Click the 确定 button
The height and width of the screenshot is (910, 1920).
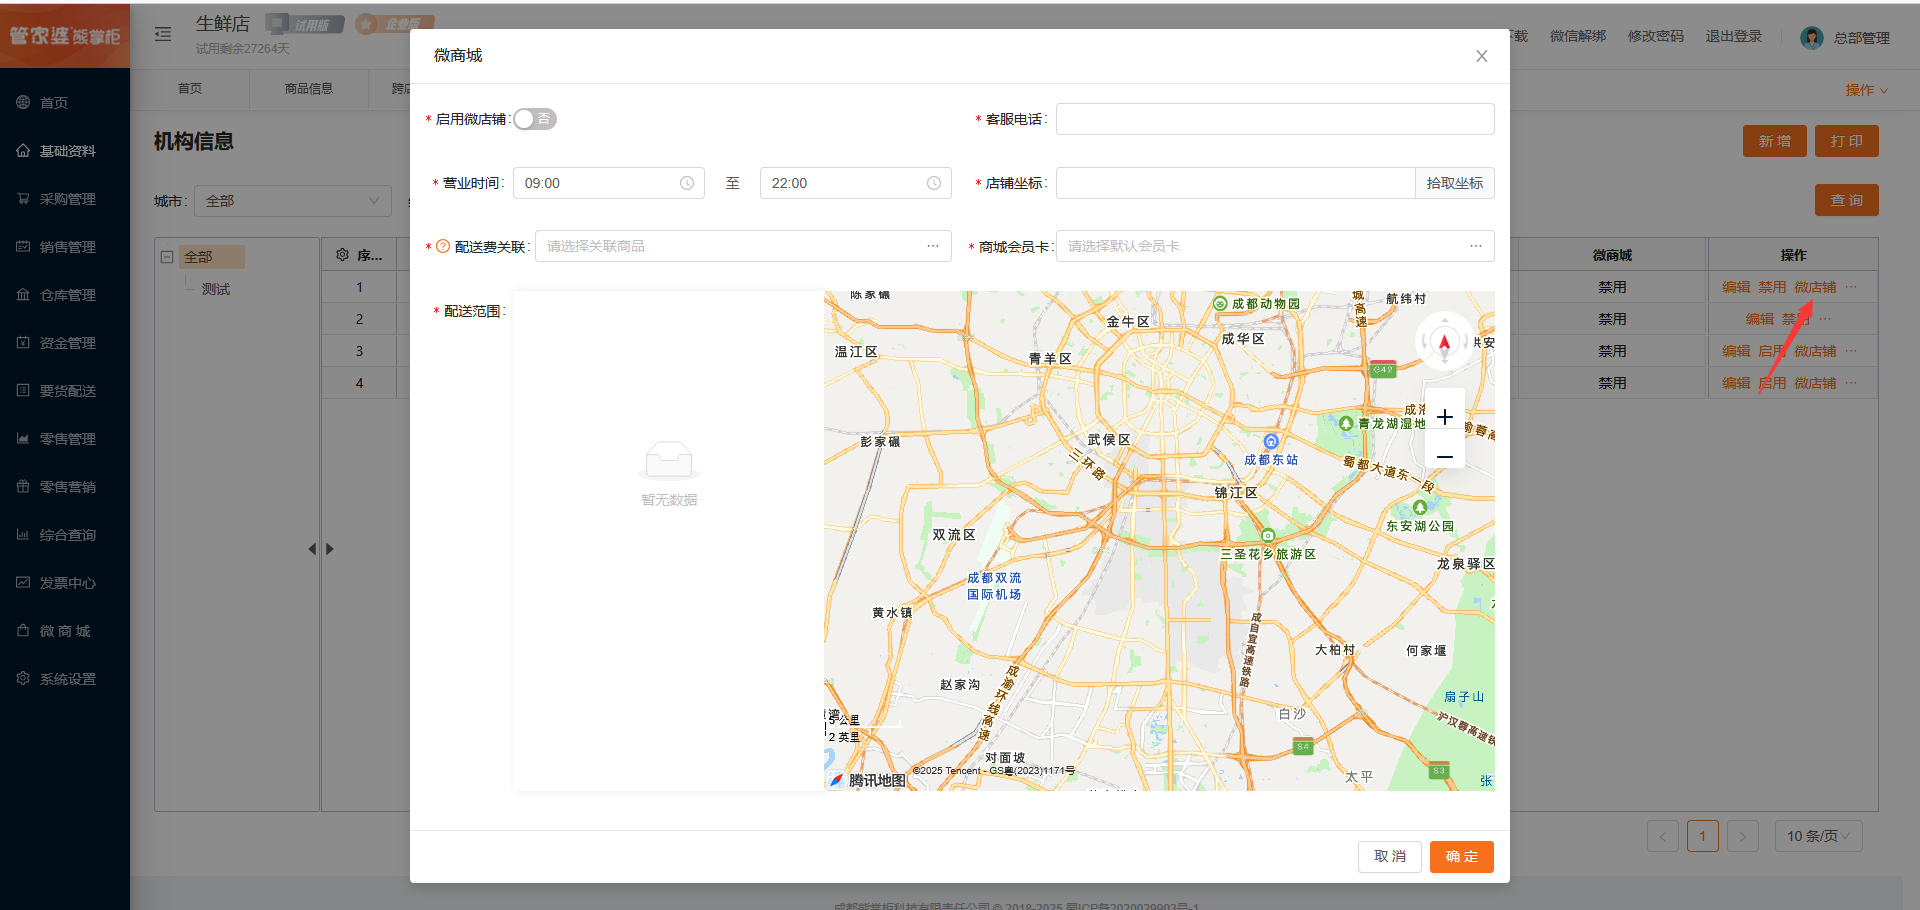[x=1461, y=856]
